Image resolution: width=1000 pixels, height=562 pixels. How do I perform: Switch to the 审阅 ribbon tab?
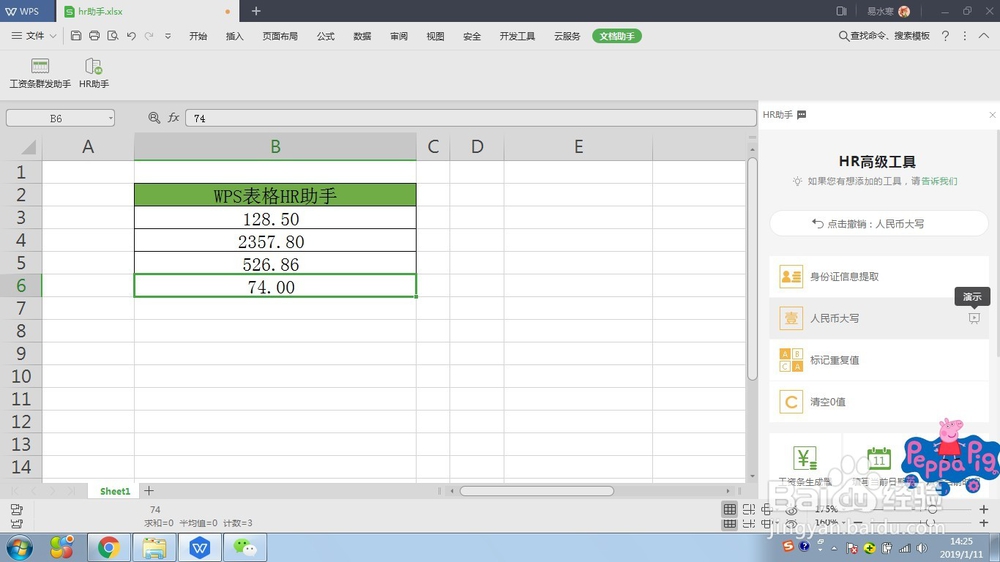coord(399,36)
